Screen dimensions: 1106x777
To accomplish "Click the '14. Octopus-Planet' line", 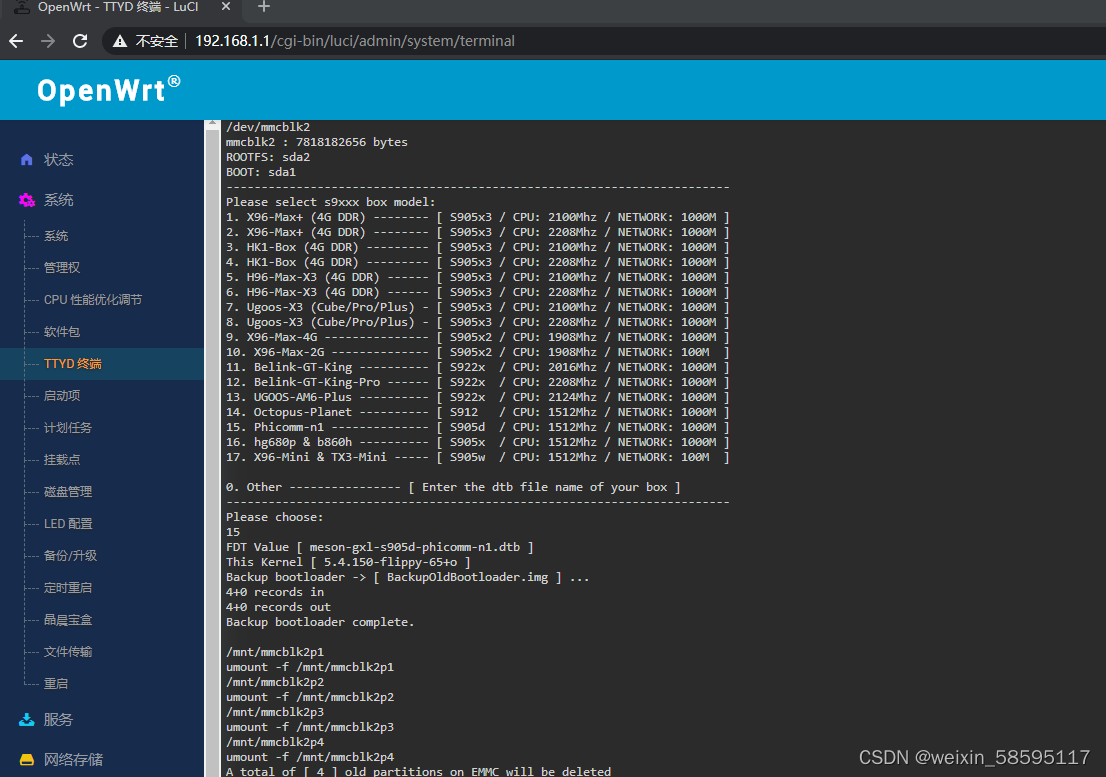I will coord(478,412).
